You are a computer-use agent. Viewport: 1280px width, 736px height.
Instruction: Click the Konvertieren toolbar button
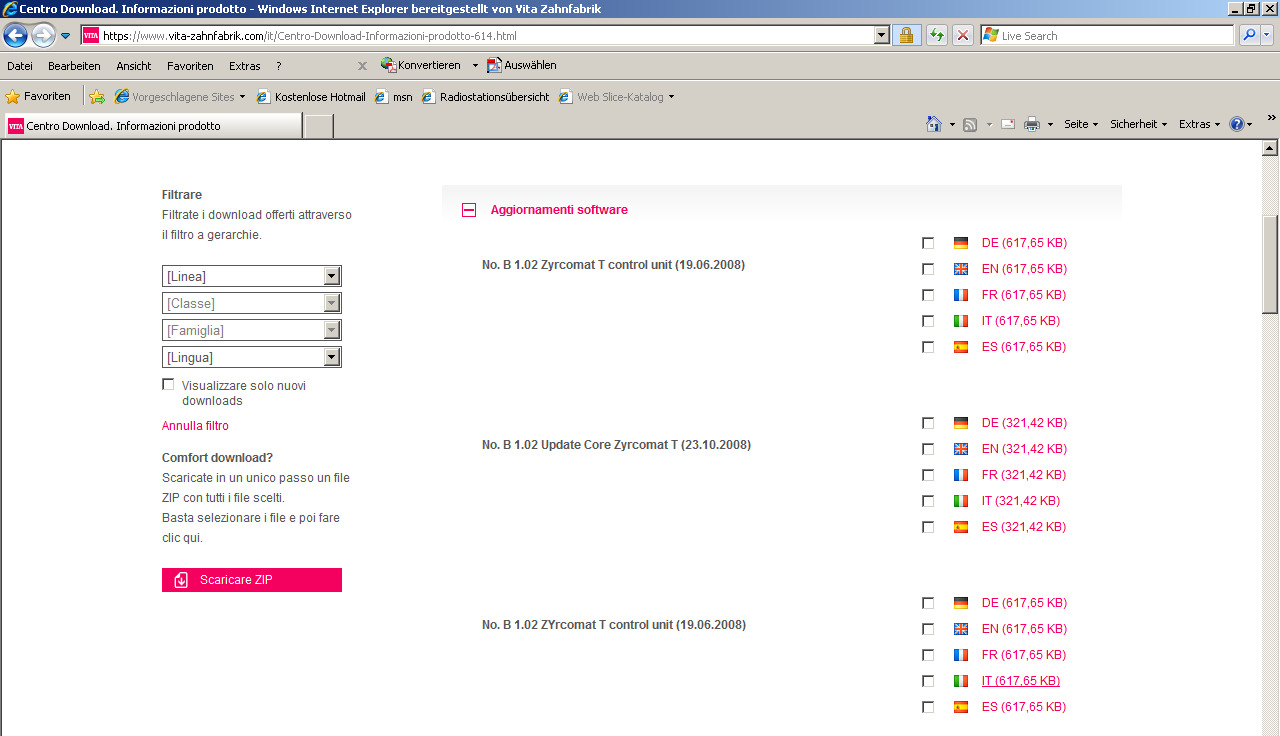[x=421, y=65]
